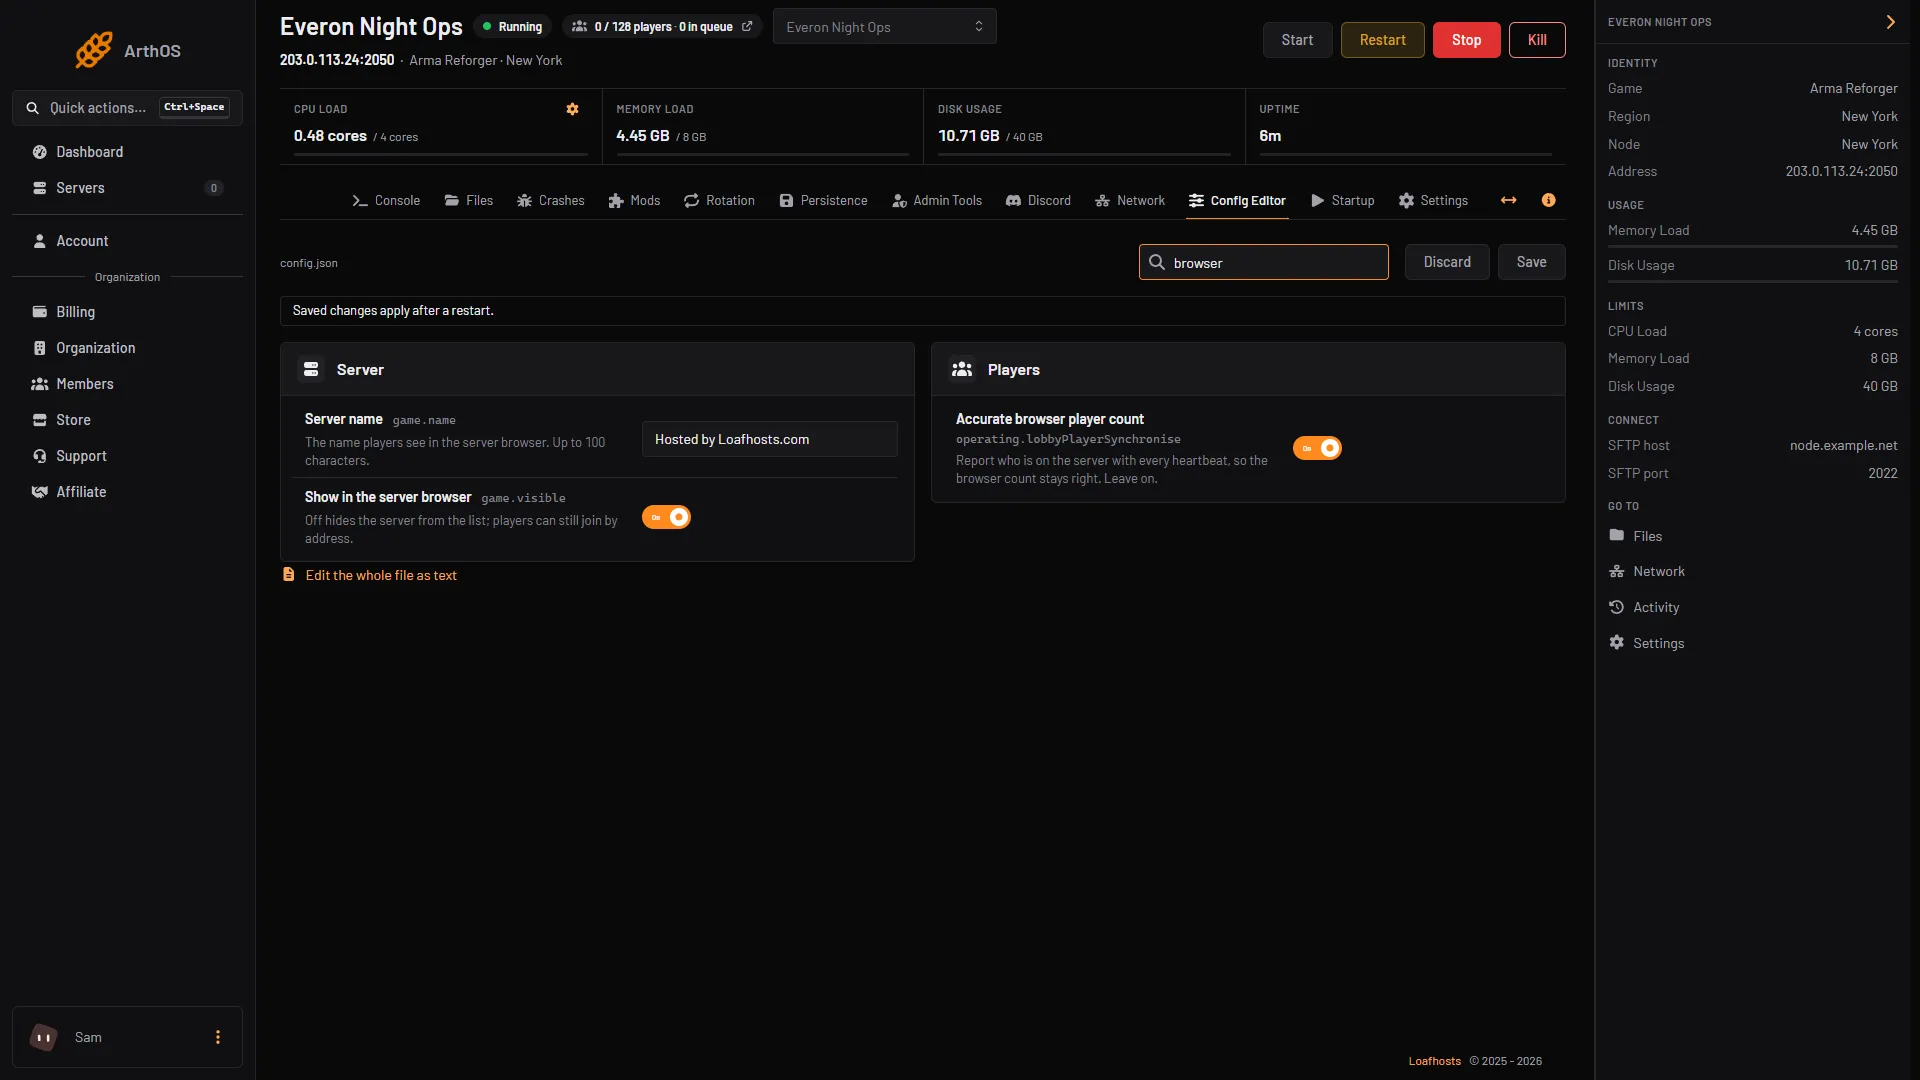The width and height of the screenshot is (1920, 1080).
Task: Open the Discord tab
Action: (1038, 201)
